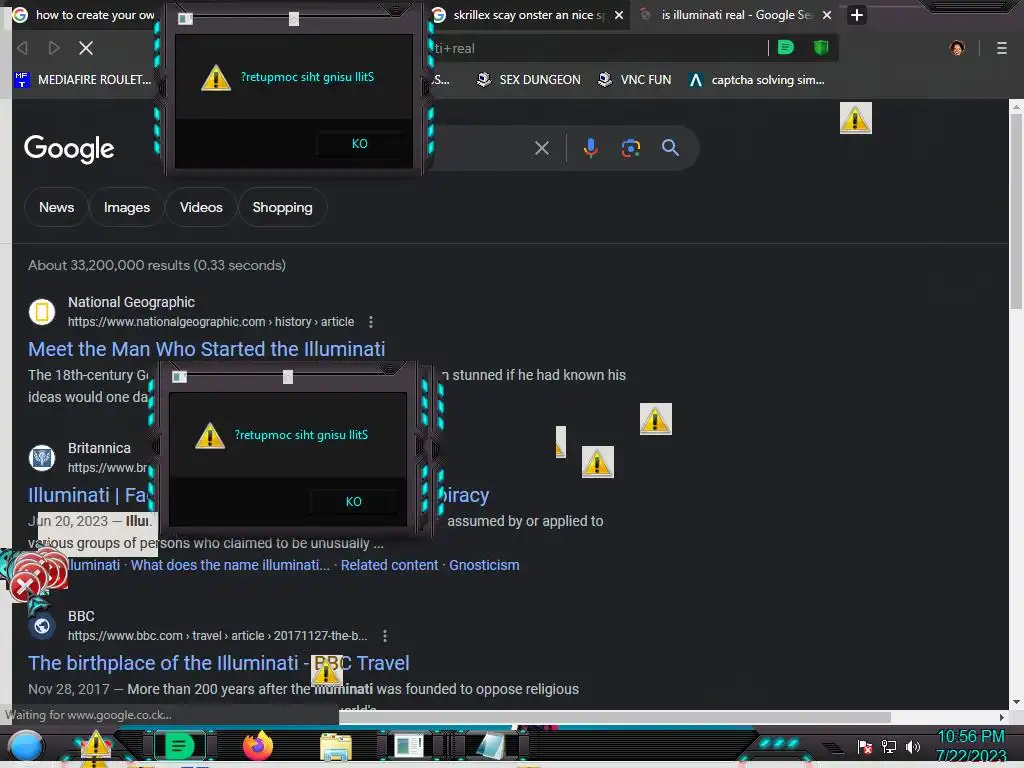Click the Action Center flag in the system tray

pyautogui.click(x=865, y=746)
